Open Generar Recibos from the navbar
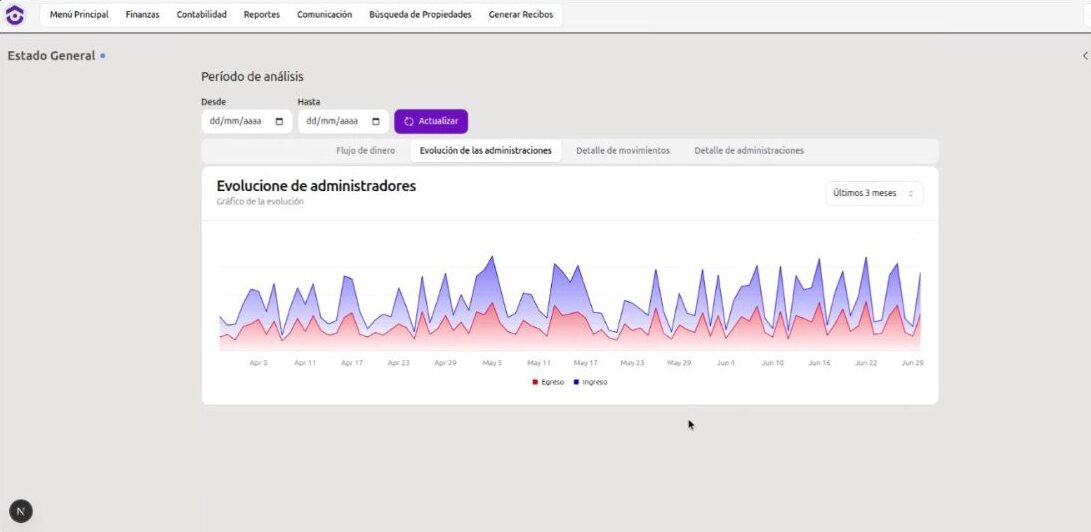Viewport: 1091px width, 532px height. (520, 15)
